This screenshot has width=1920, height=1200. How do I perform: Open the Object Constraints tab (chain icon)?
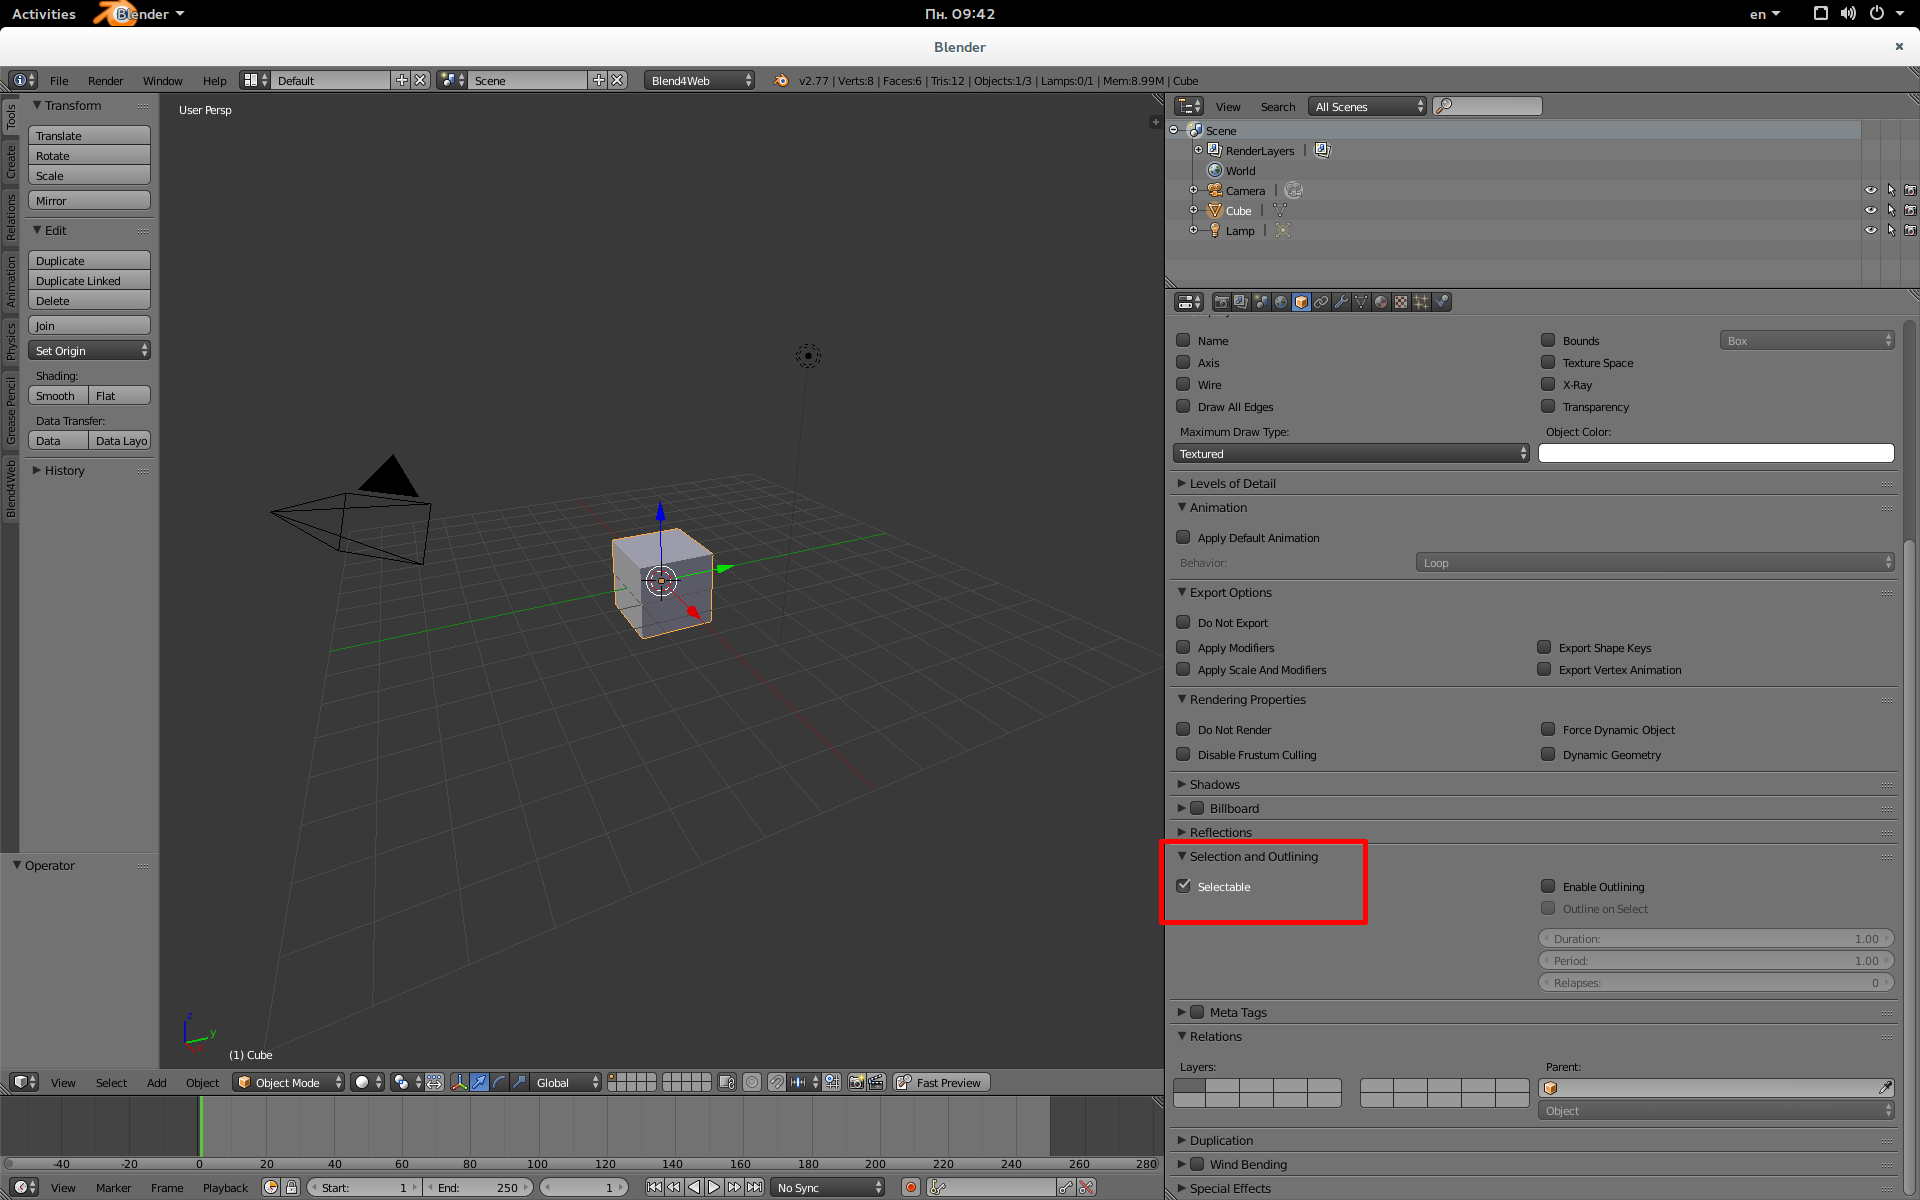[1321, 302]
